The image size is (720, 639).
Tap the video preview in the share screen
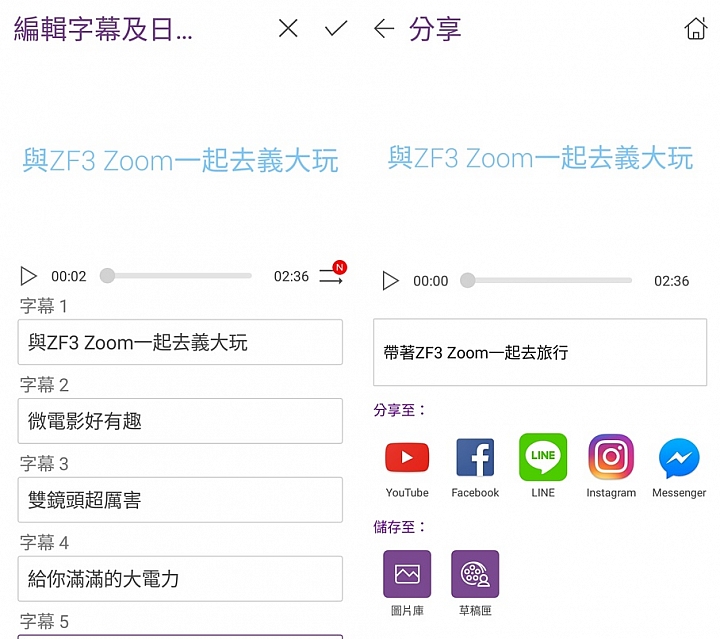coord(540,157)
